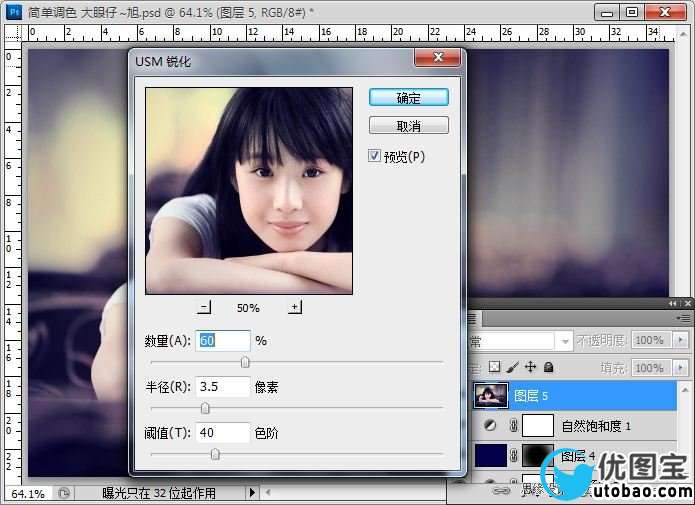Screen dimensions: 695x505
Task: Select the 图层 5 layer thumbnail
Action: 489,396
